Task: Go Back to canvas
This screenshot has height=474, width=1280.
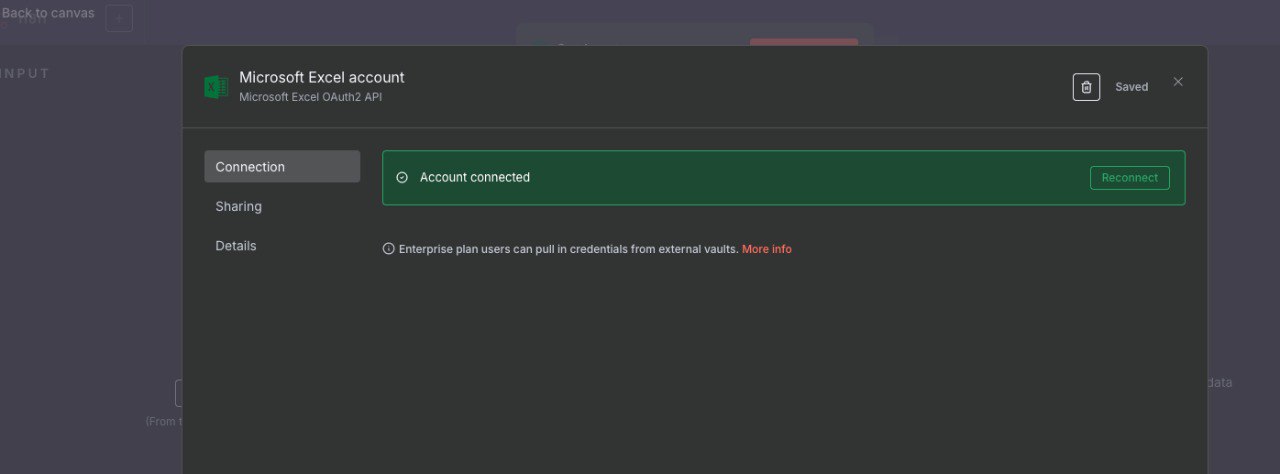Action: coord(48,13)
